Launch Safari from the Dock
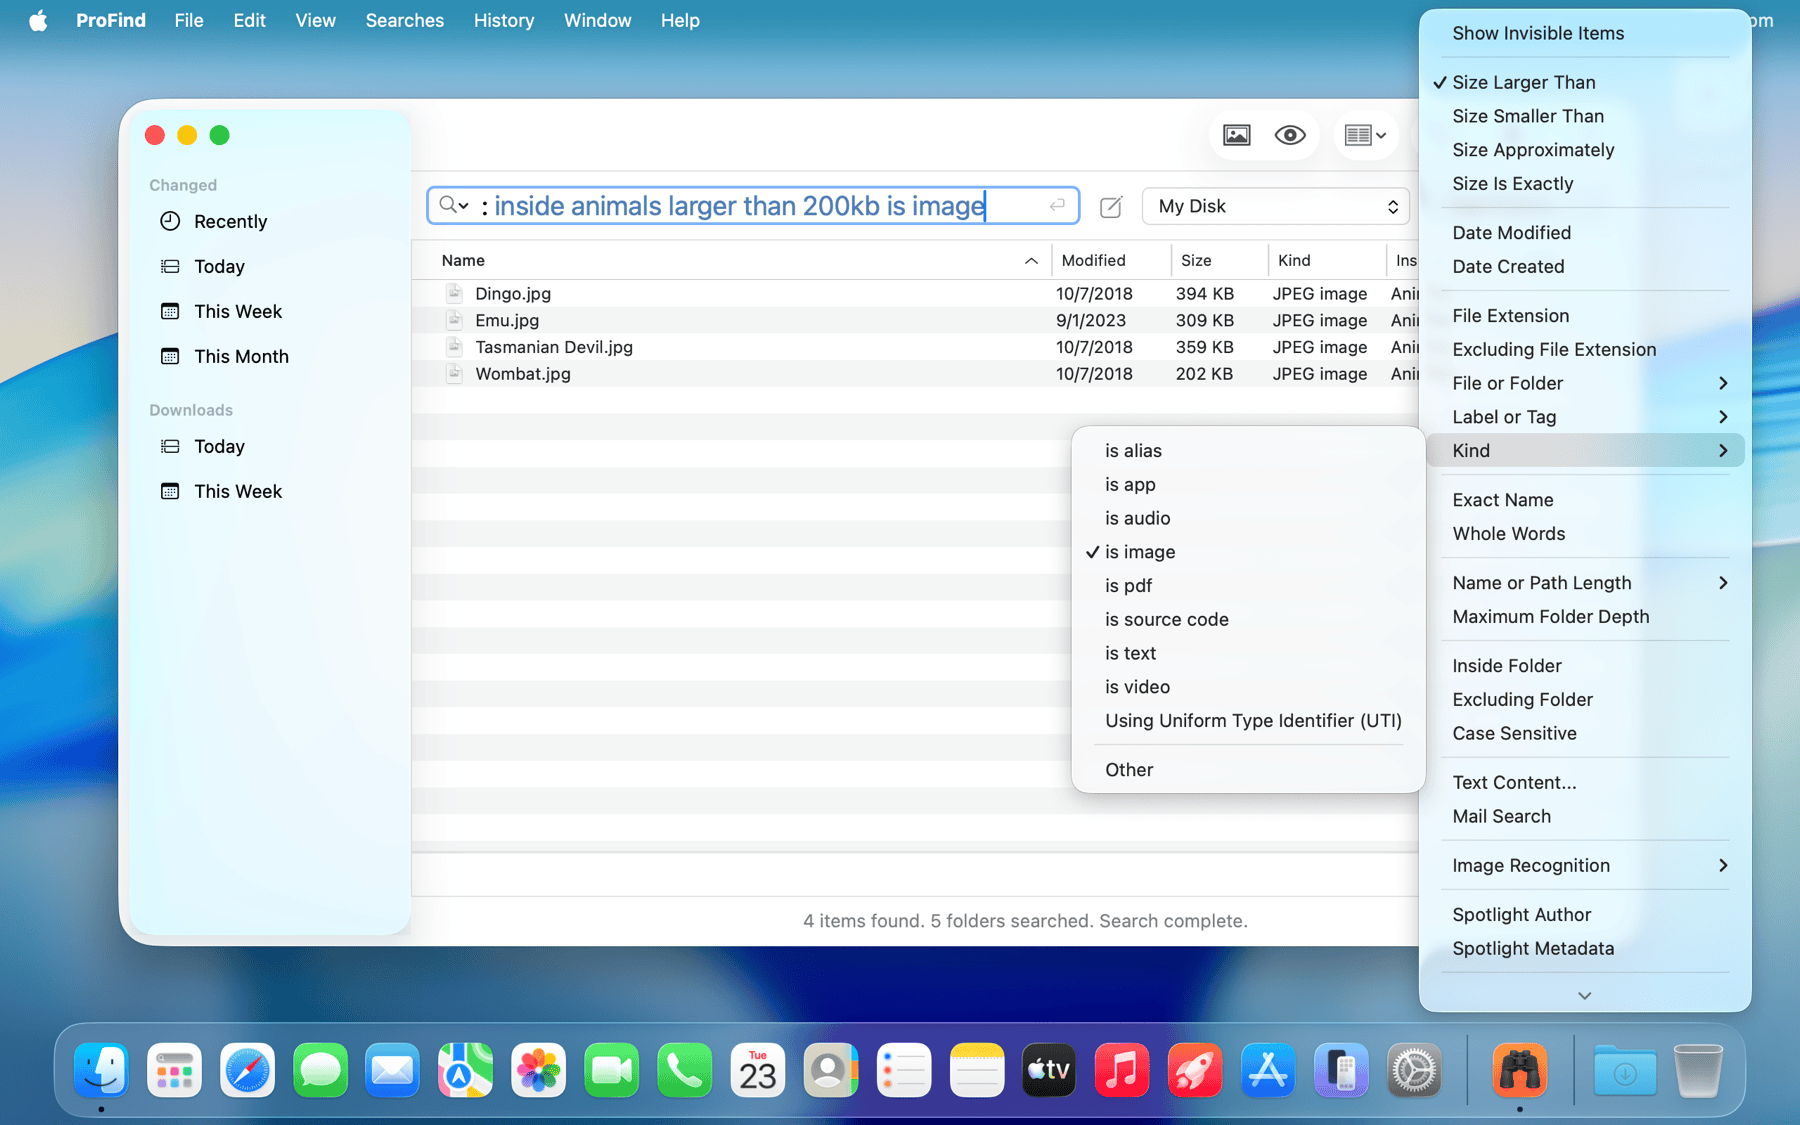This screenshot has height=1125, width=1800. coord(247,1071)
